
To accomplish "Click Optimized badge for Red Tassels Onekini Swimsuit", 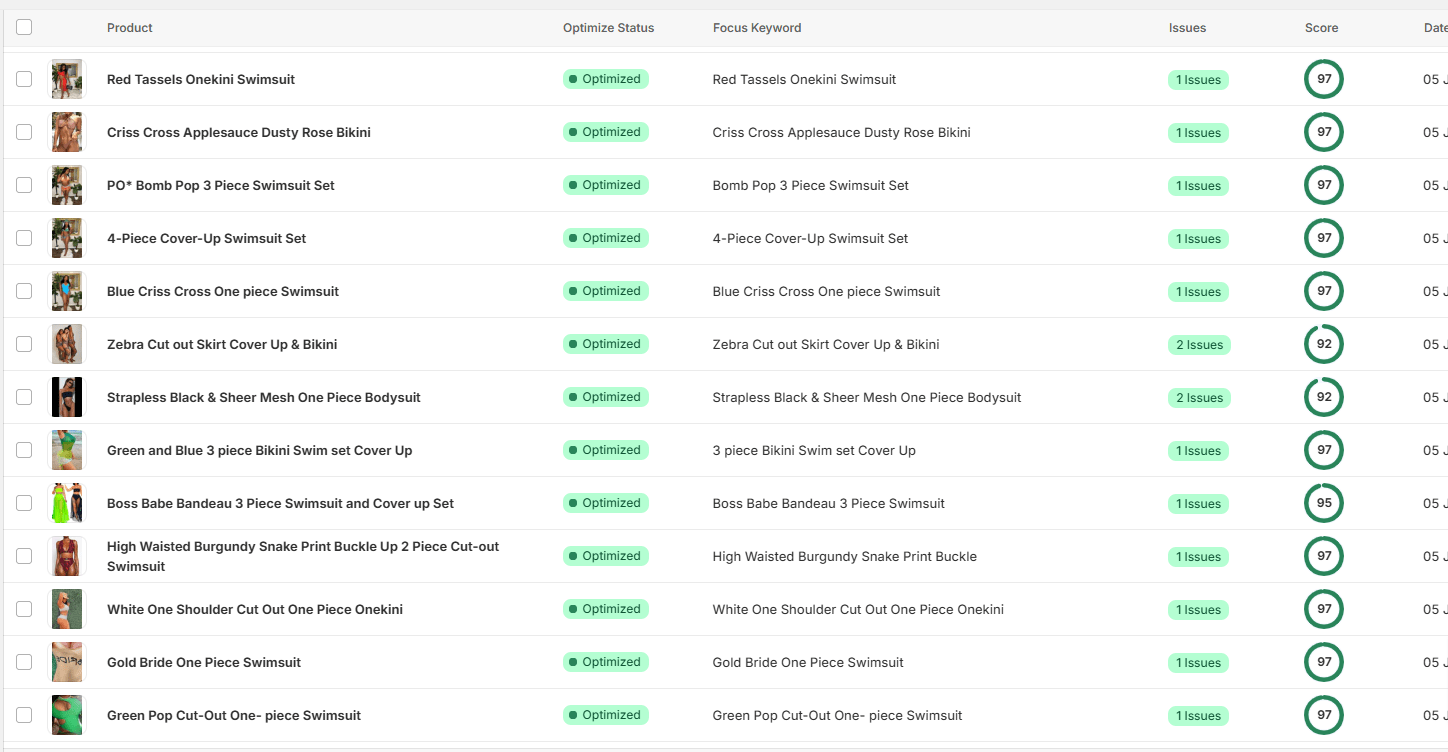I will point(606,79).
